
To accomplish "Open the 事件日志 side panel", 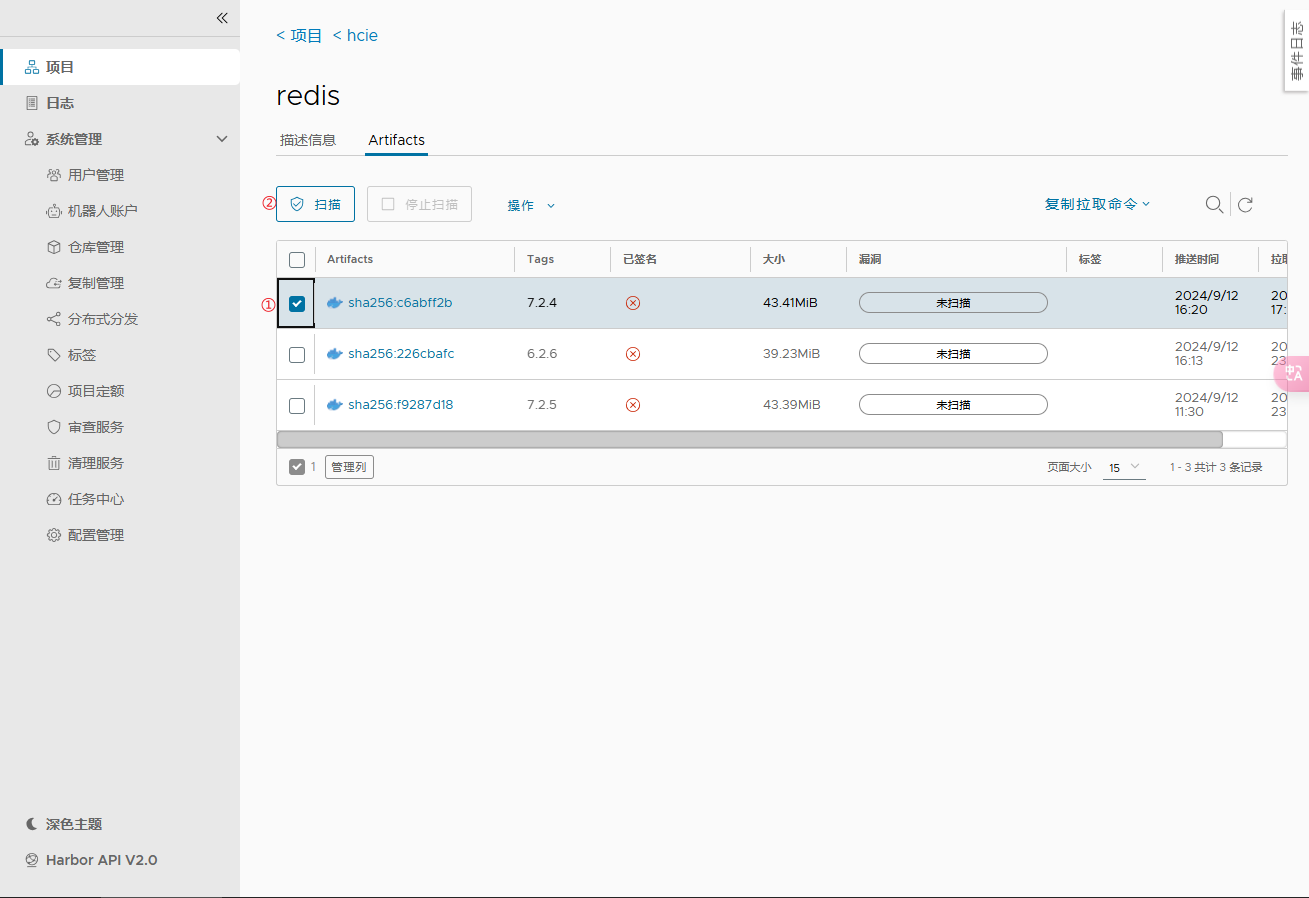I will coord(1296,50).
